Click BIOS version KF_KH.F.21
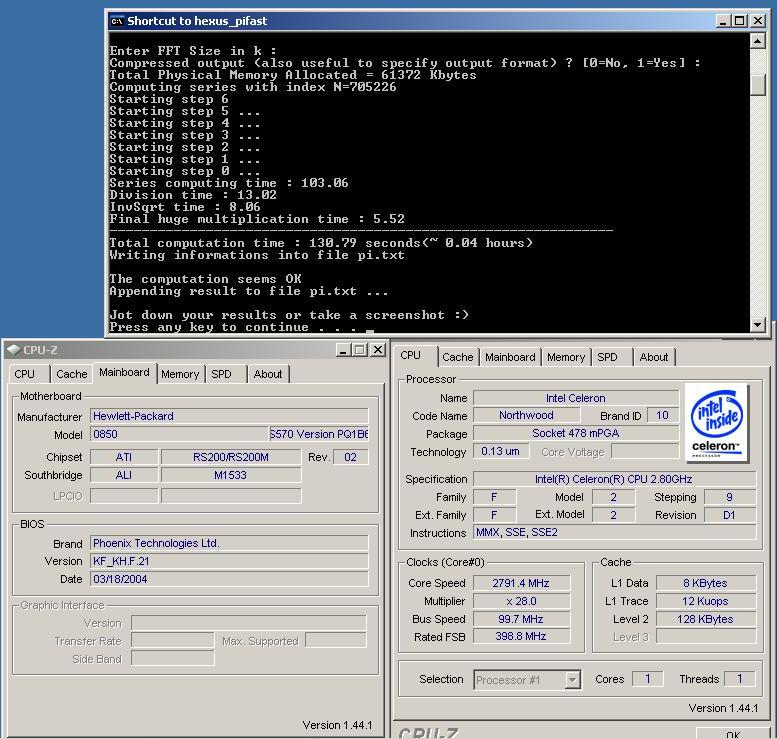The width and height of the screenshot is (777, 739). [x=229, y=561]
